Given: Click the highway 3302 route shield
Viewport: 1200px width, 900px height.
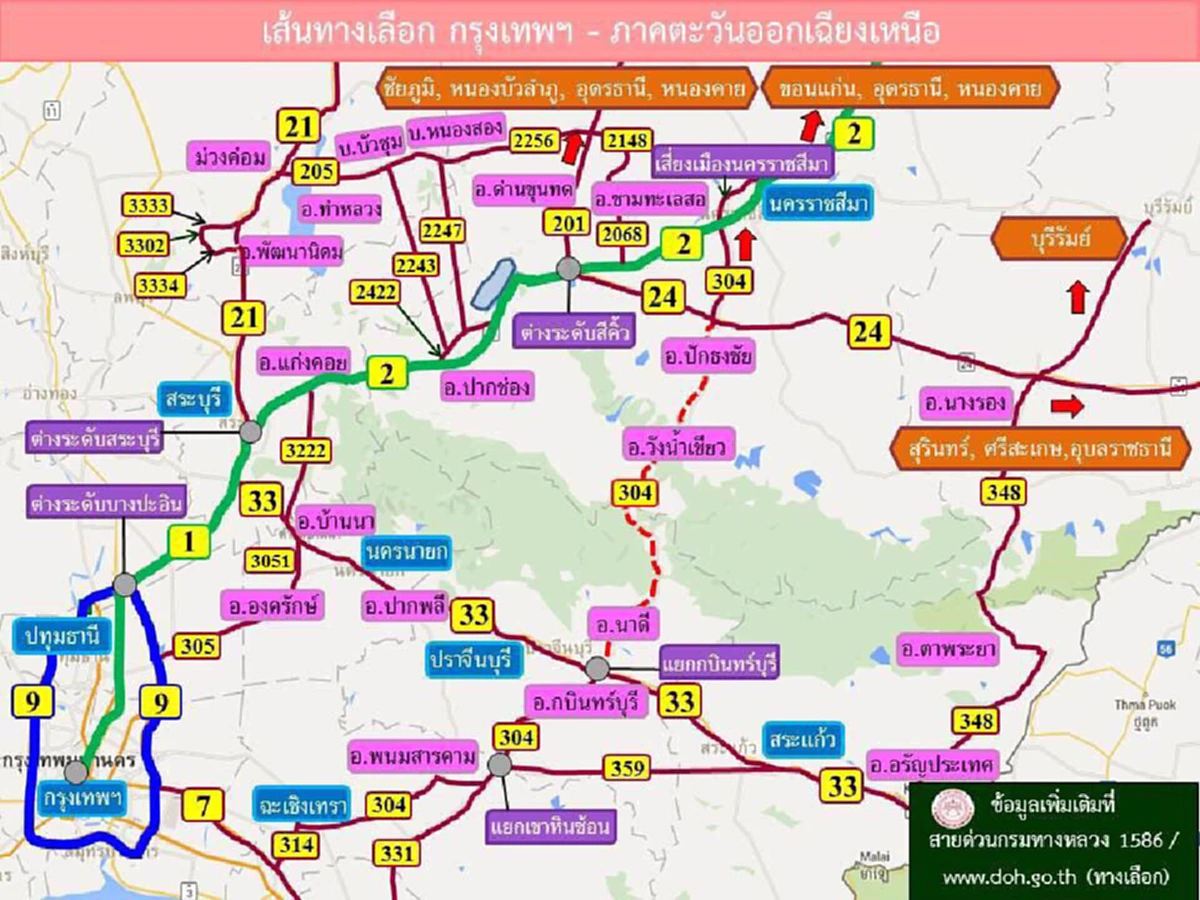Looking at the screenshot, I should [x=146, y=244].
